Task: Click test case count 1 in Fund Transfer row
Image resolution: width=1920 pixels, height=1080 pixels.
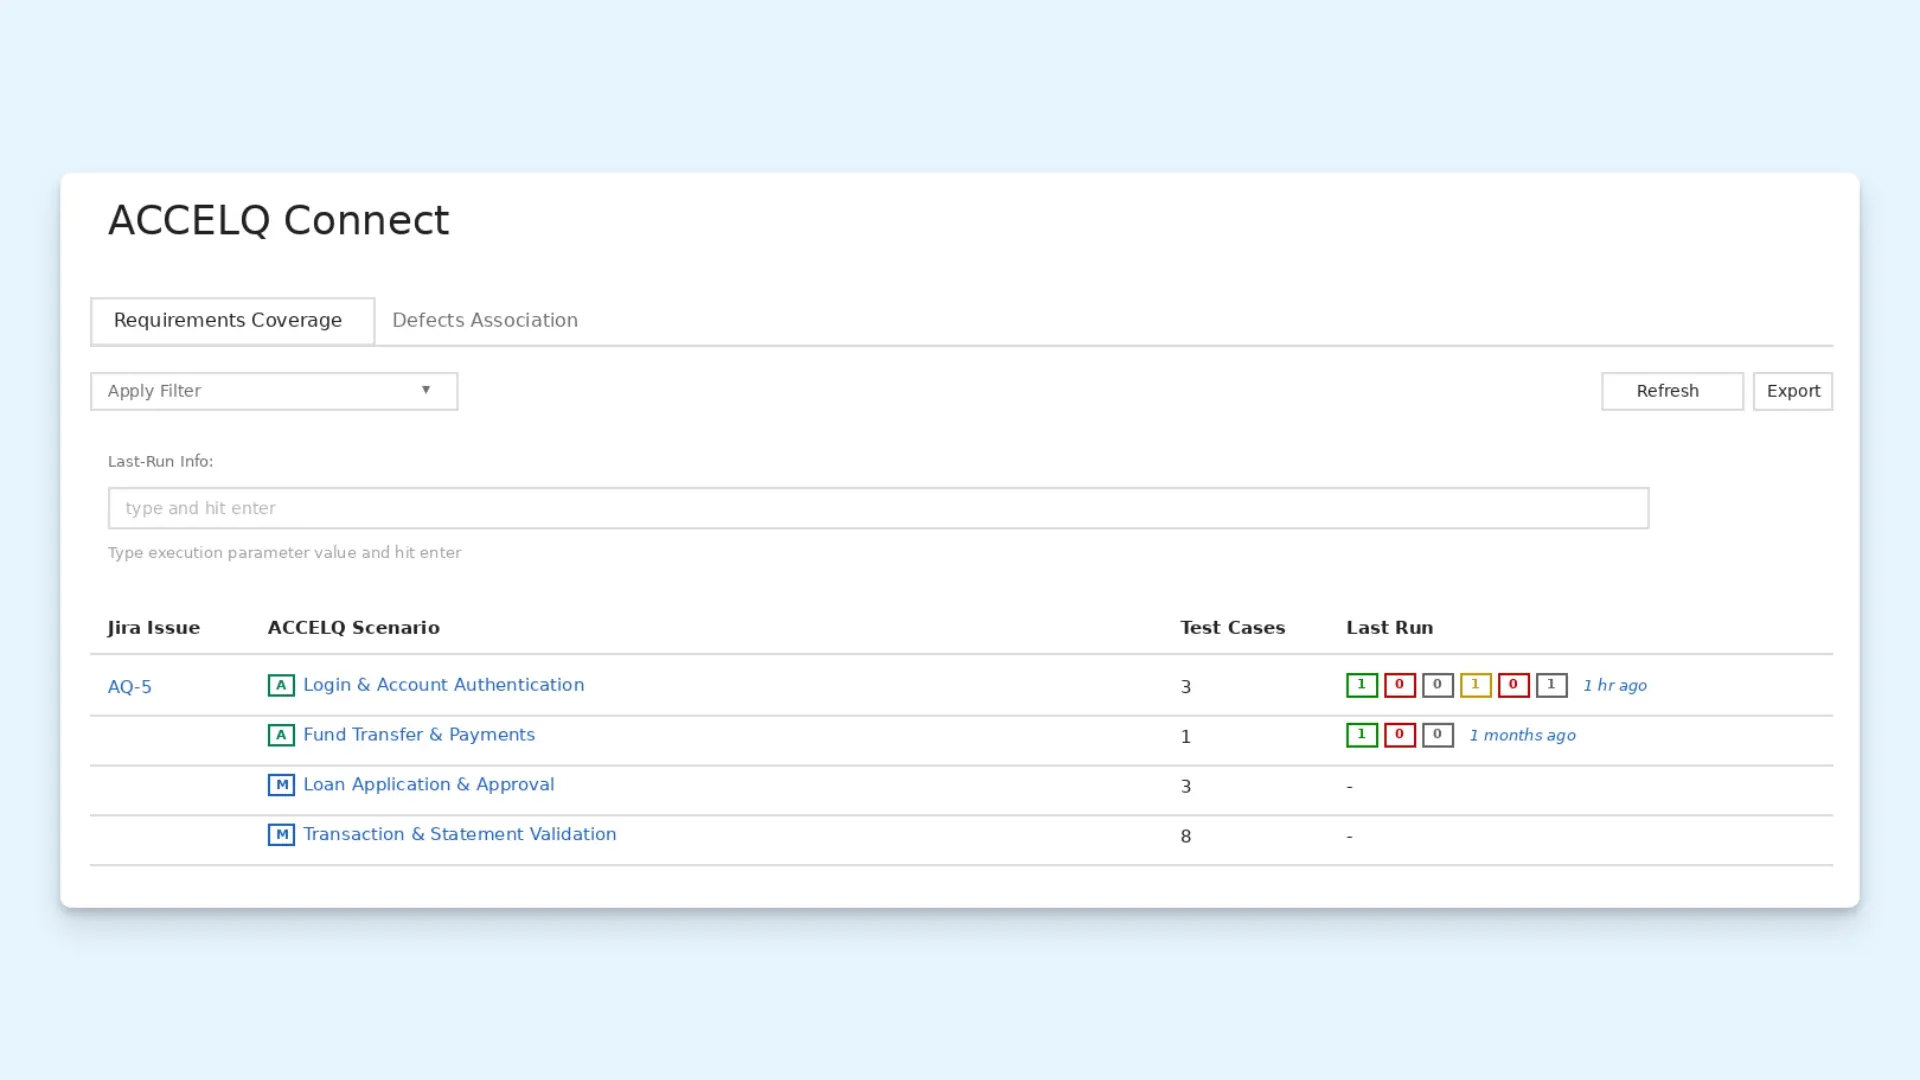Action: 1186,737
